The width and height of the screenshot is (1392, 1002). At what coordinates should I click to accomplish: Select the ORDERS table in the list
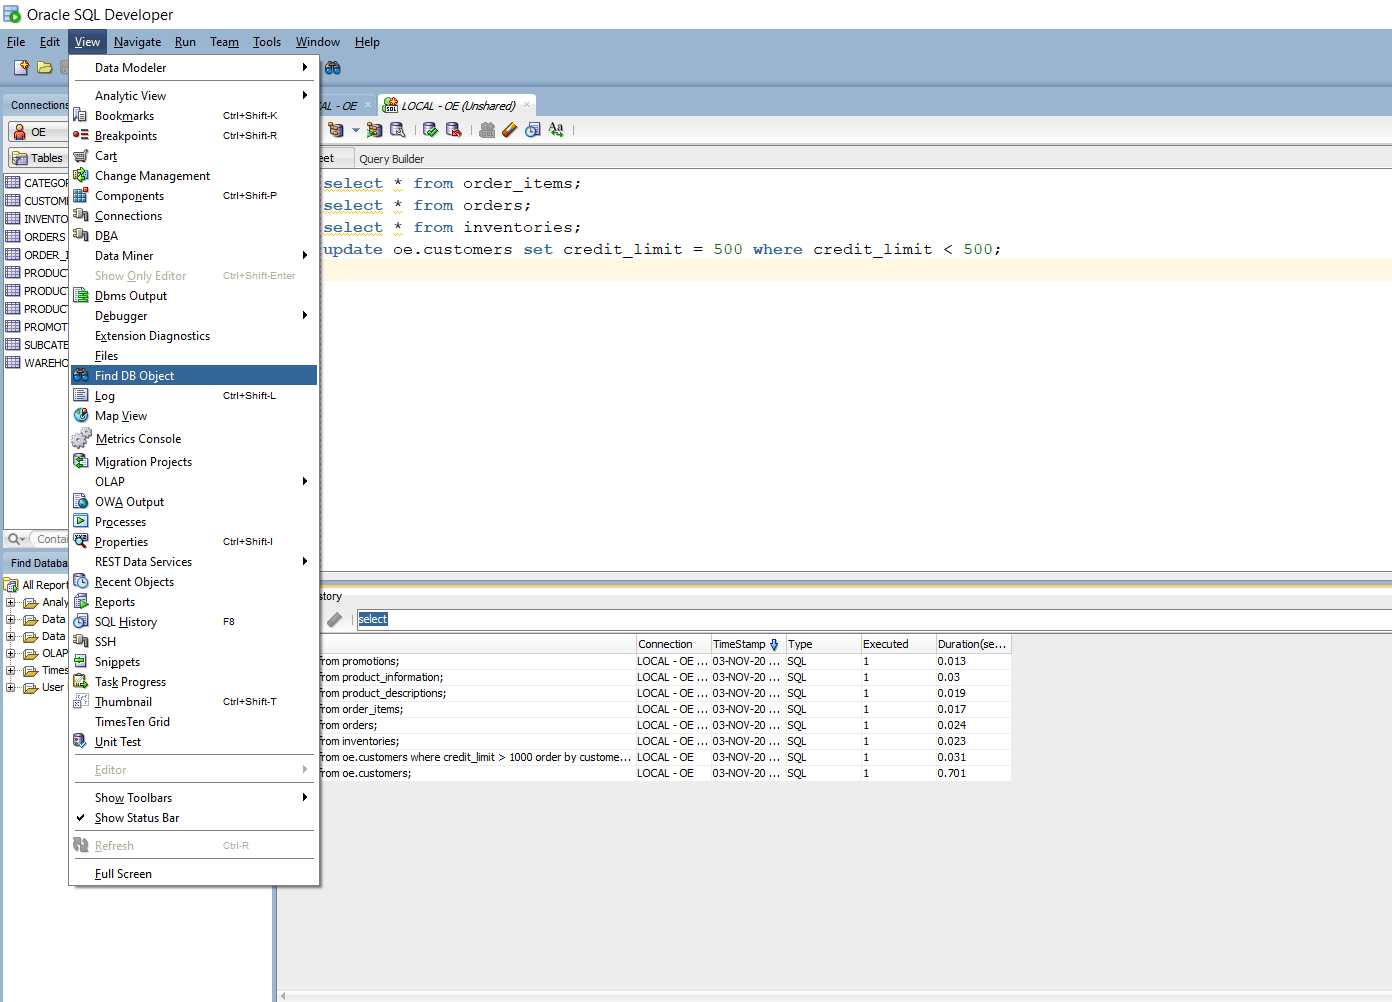[x=37, y=237]
